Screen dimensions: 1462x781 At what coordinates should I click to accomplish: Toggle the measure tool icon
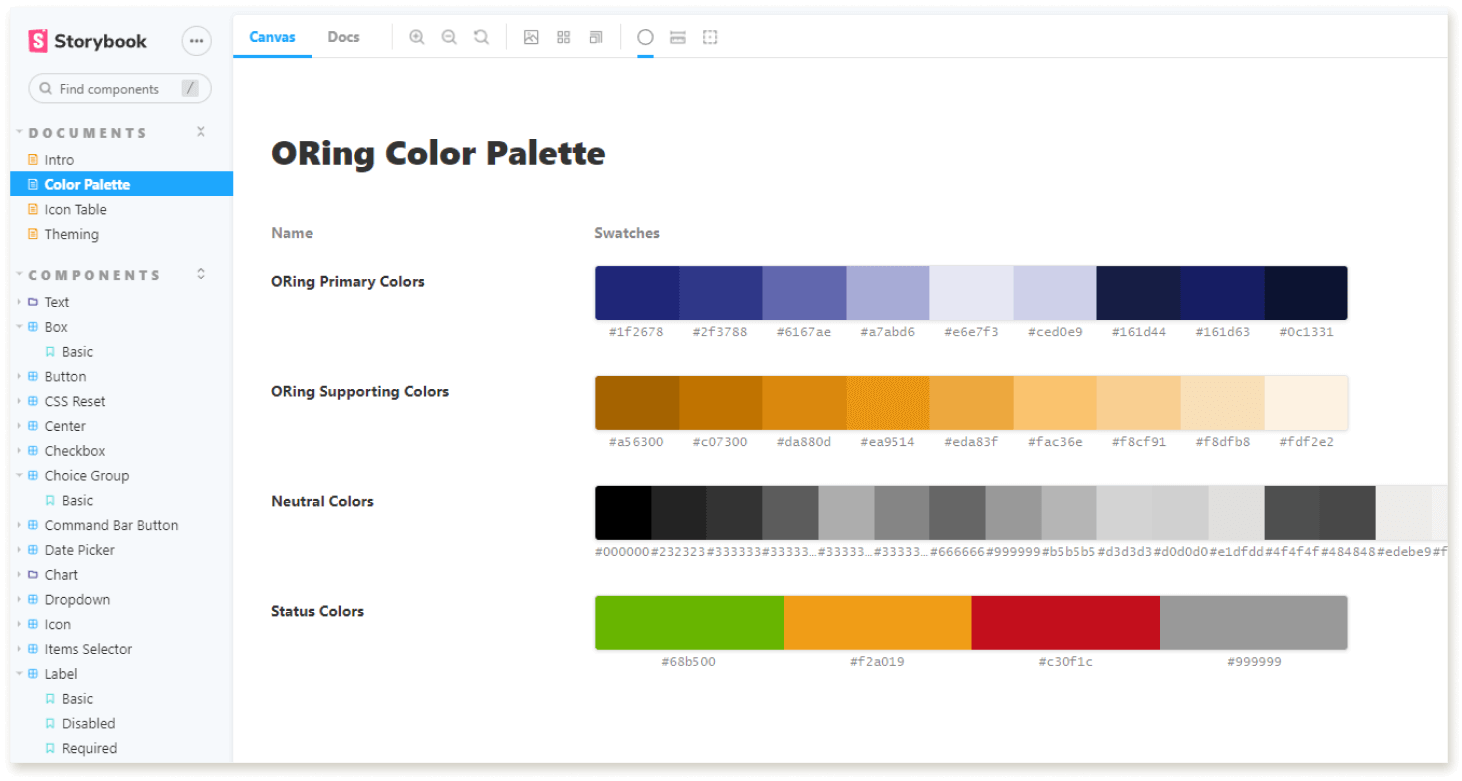pos(677,37)
